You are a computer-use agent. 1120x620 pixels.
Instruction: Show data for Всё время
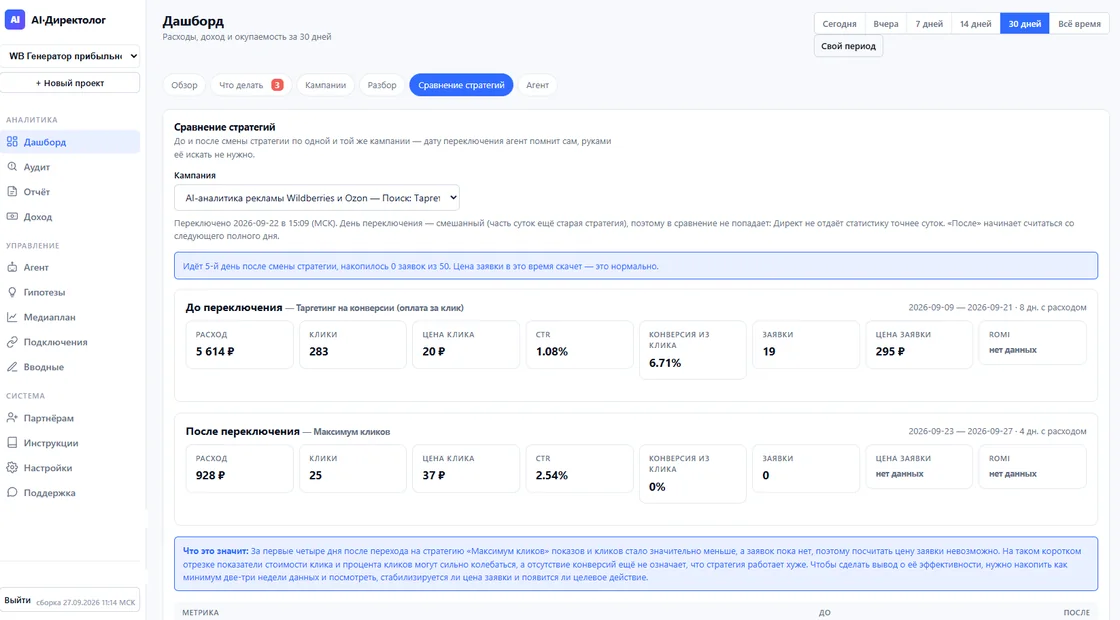coord(1079,24)
